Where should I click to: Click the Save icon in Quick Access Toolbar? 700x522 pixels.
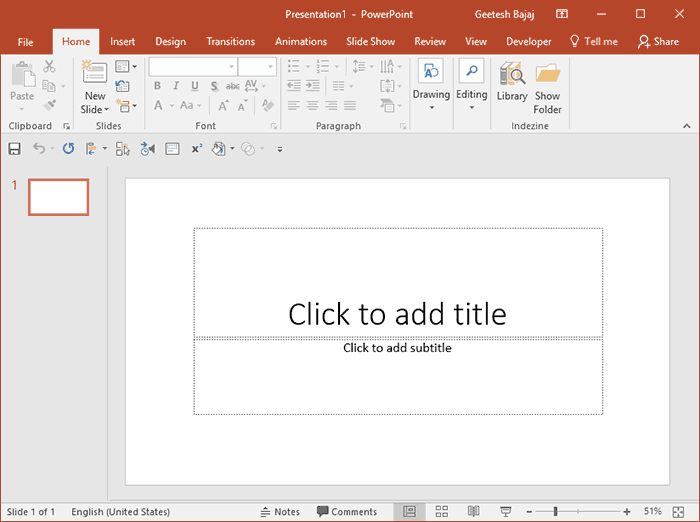point(14,149)
